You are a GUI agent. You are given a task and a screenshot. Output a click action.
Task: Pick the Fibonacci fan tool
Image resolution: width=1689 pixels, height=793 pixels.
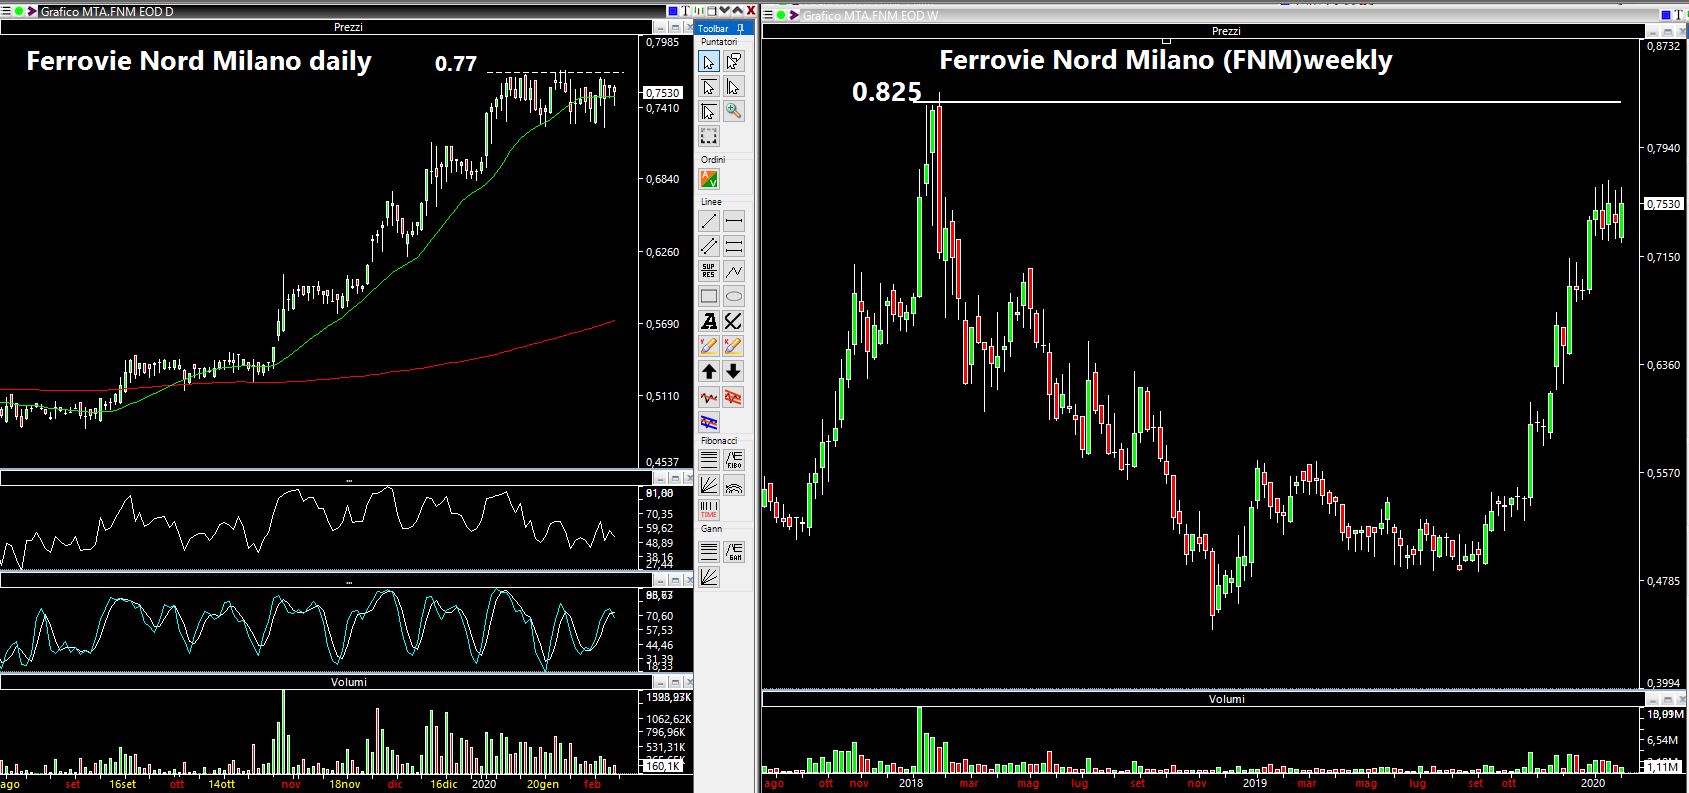pyautogui.click(x=709, y=485)
